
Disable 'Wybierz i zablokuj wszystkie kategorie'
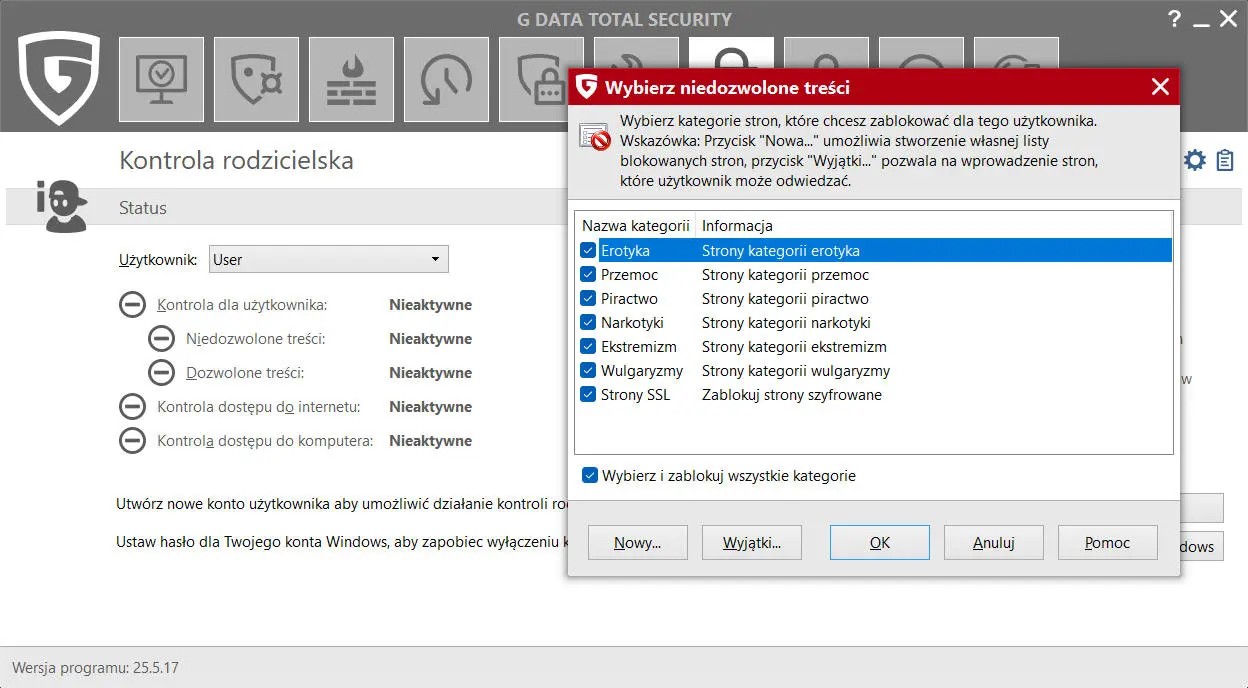pos(589,475)
